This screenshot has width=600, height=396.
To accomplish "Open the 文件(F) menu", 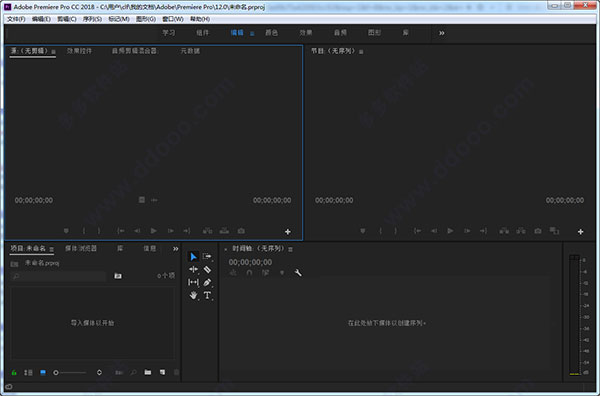I will pyautogui.click(x=16, y=19).
